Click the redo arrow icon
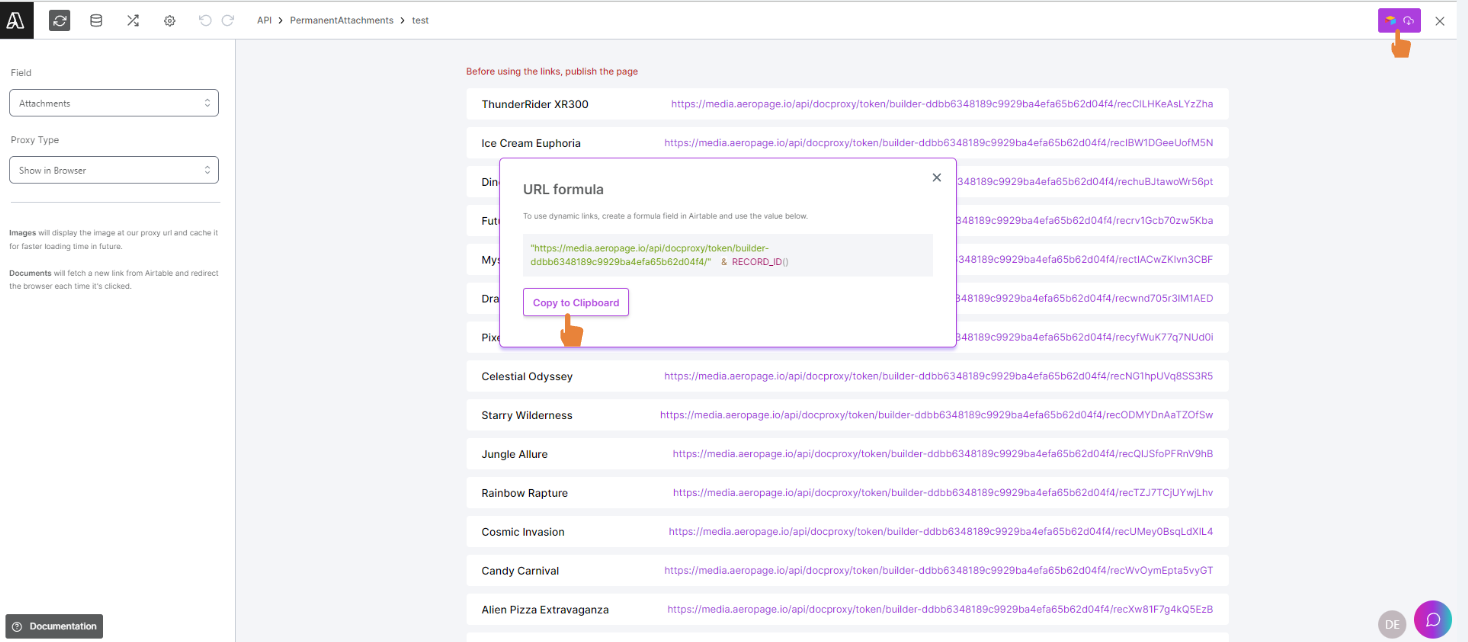The width and height of the screenshot is (1468, 642). (x=228, y=20)
